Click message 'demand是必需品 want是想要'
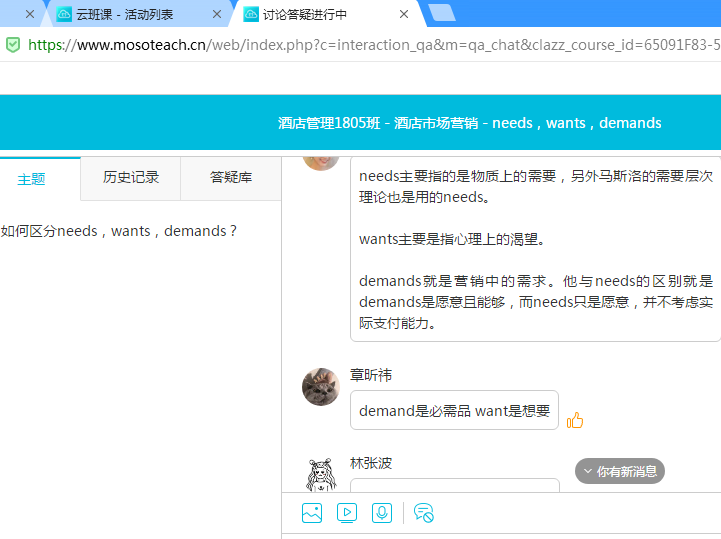The width and height of the screenshot is (721, 539). (454, 410)
